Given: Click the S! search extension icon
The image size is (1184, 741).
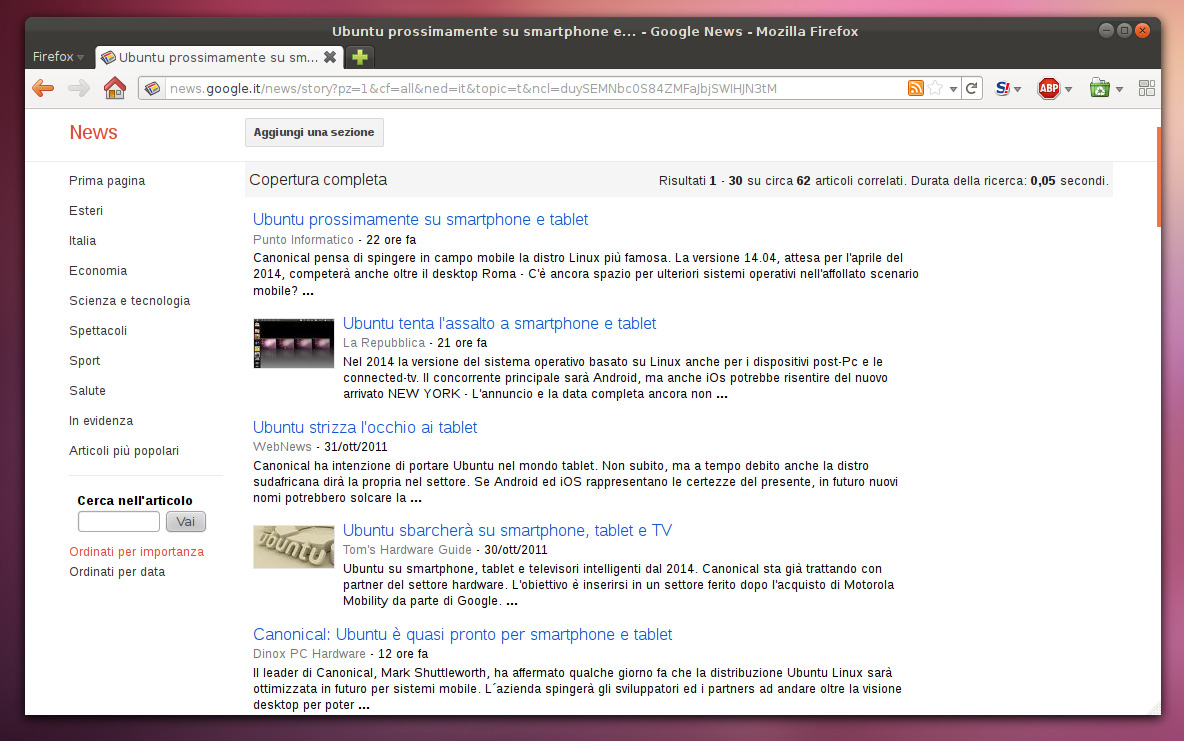Looking at the screenshot, I should (x=1002, y=88).
